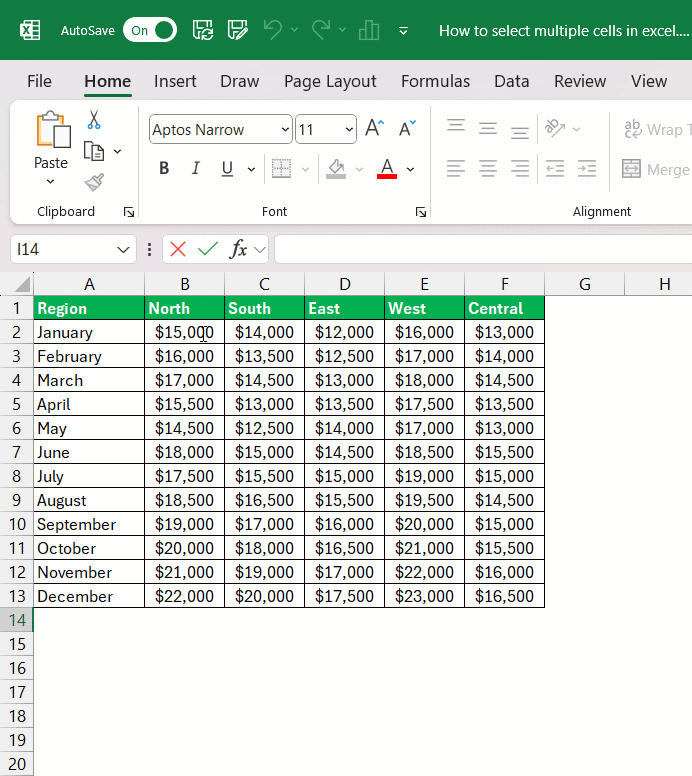Toggle Underline formatting
Screen dimensions: 692x776
pyautogui.click(x=227, y=169)
